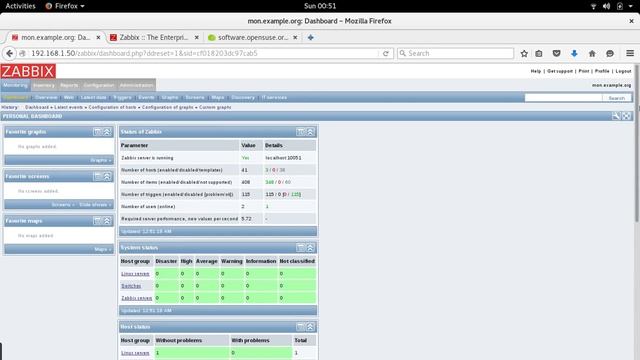Open the Slide shows dropdown under Favorite screens
Image resolution: width=640 pixels, height=360 pixels.
pyautogui.click(x=95, y=205)
